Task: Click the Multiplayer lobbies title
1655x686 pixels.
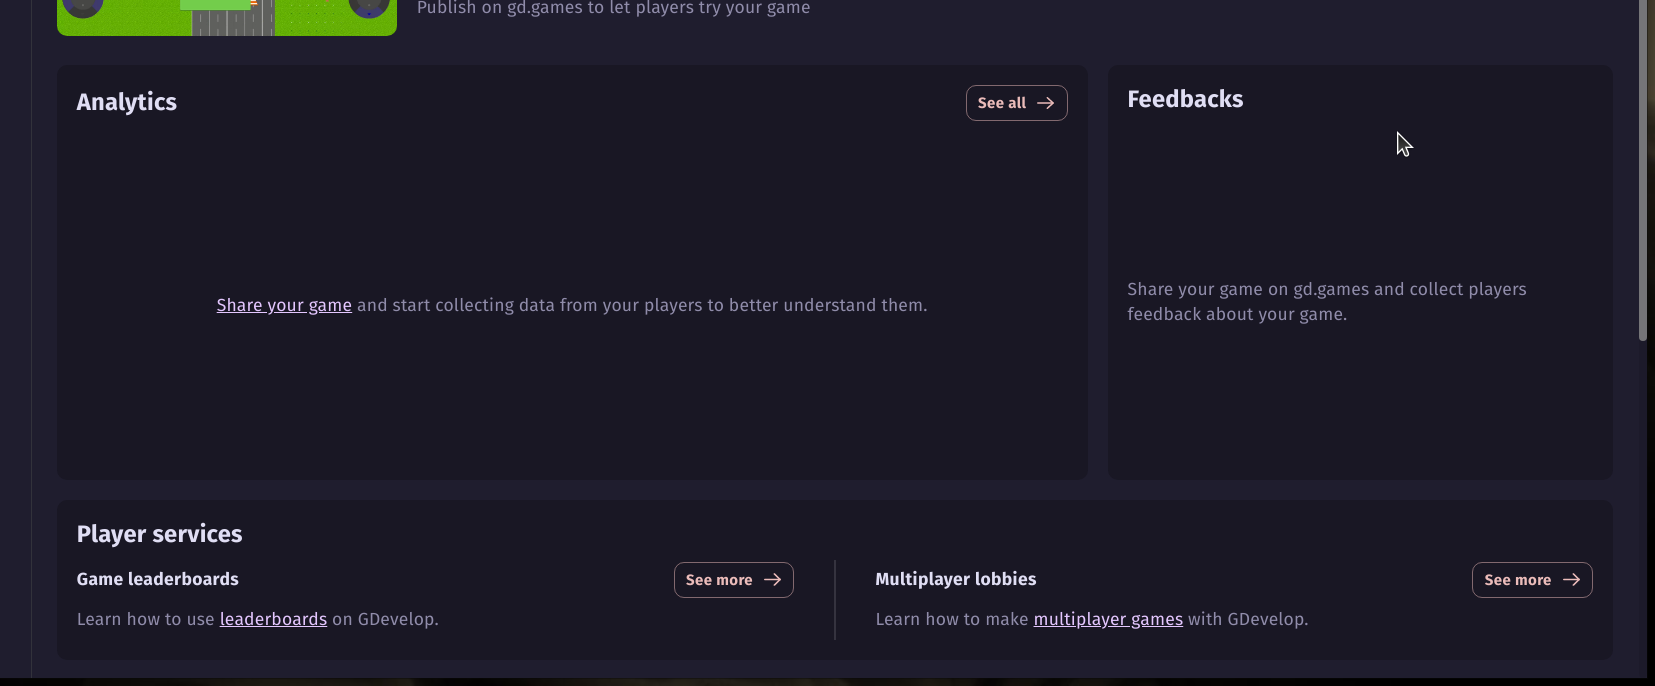Action: pyautogui.click(x=955, y=579)
